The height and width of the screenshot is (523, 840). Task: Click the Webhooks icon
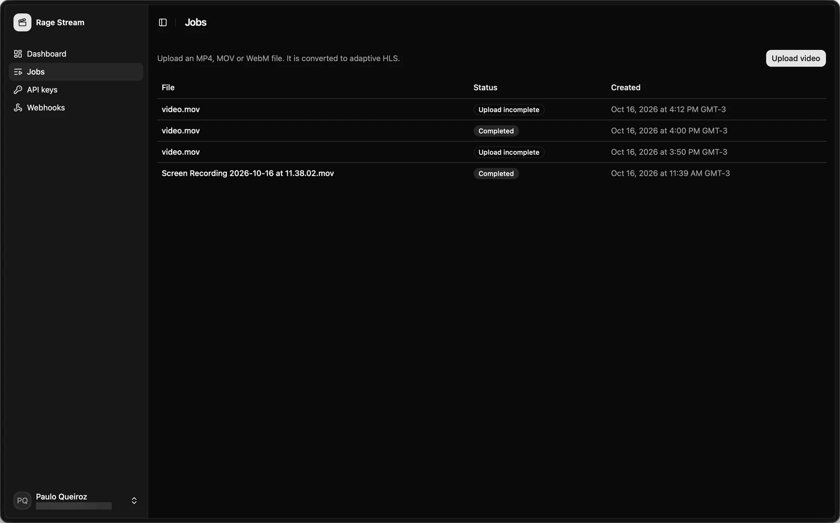click(x=18, y=108)
